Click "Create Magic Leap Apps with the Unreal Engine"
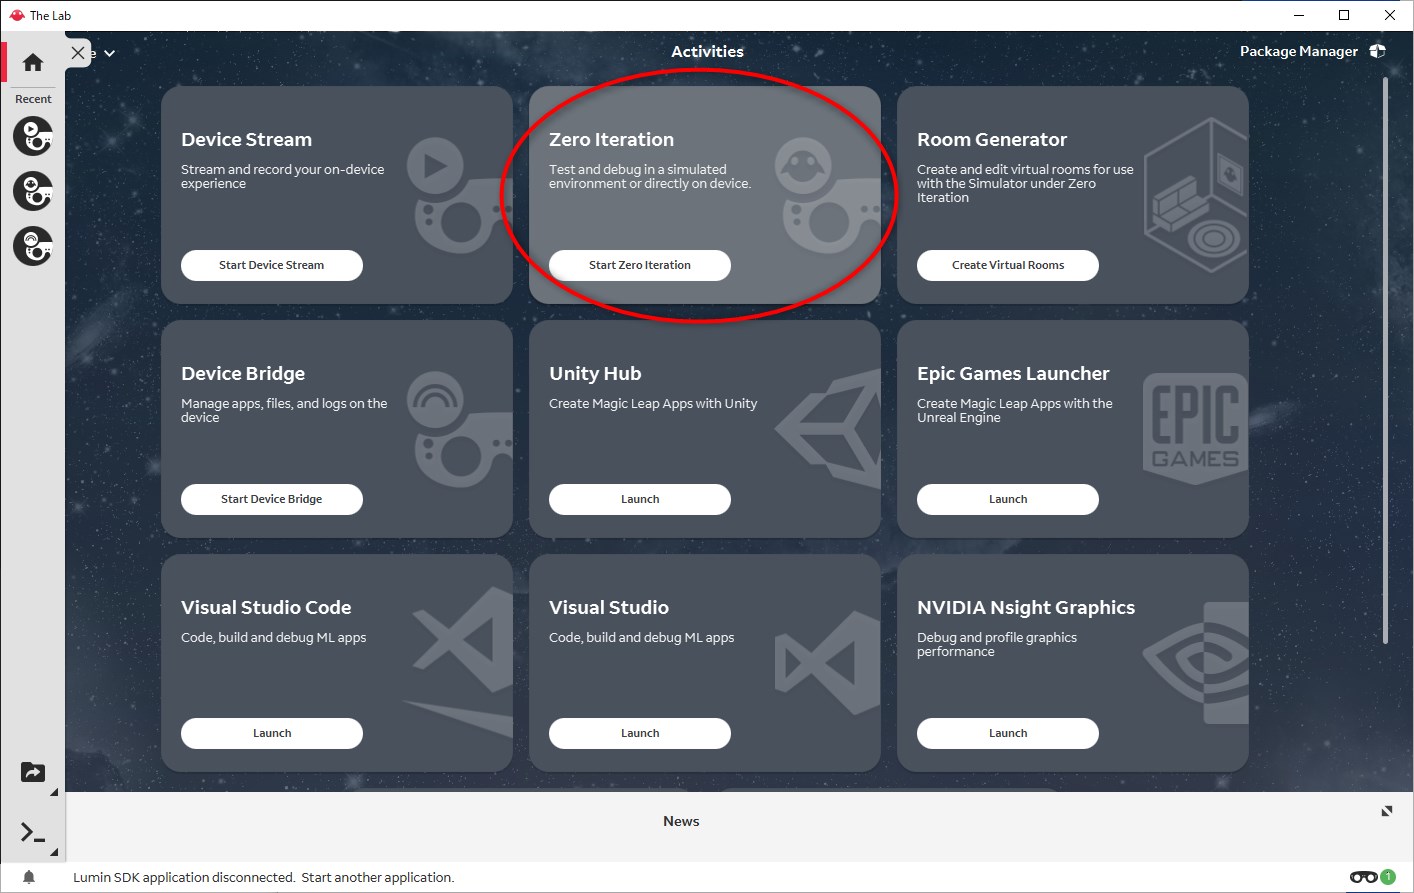The image size is (1414, 893). pyautogui.click(x=1014, y=410)
